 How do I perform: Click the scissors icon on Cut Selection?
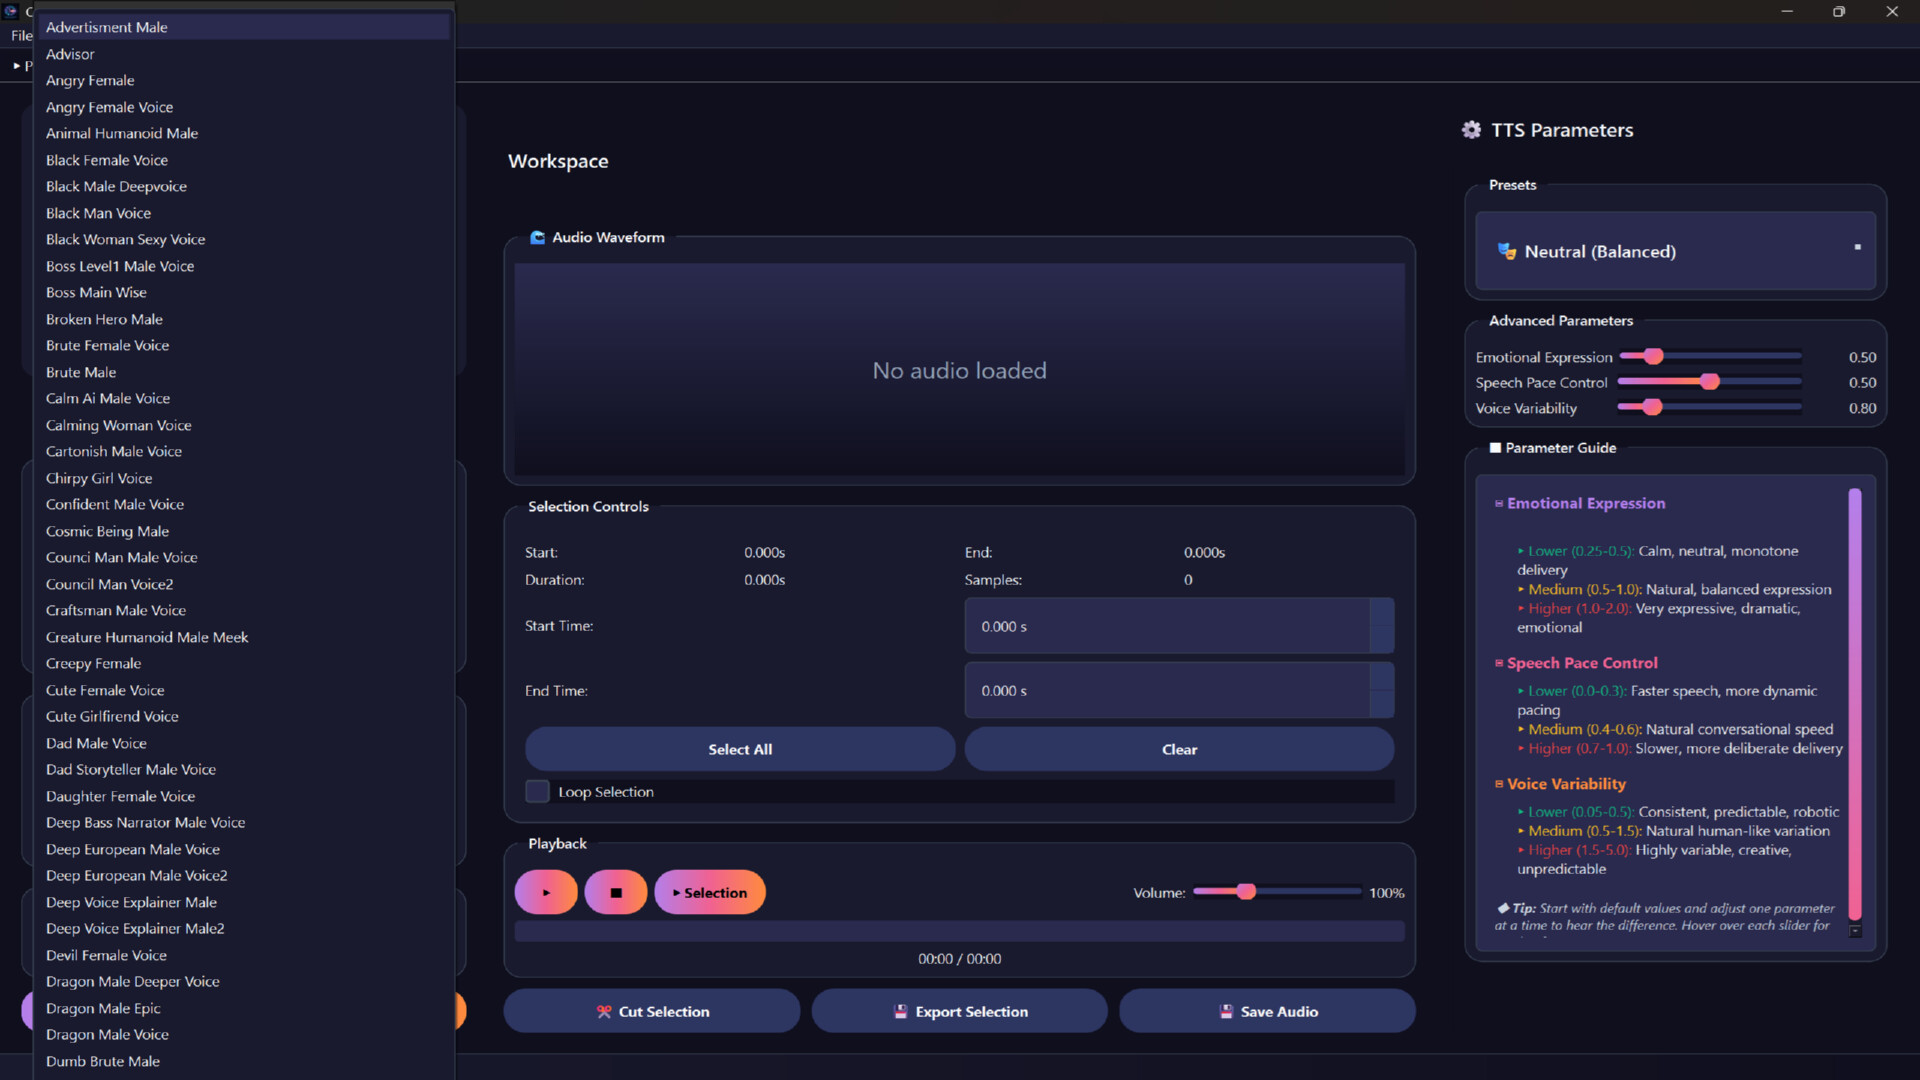click(602, 1011)
